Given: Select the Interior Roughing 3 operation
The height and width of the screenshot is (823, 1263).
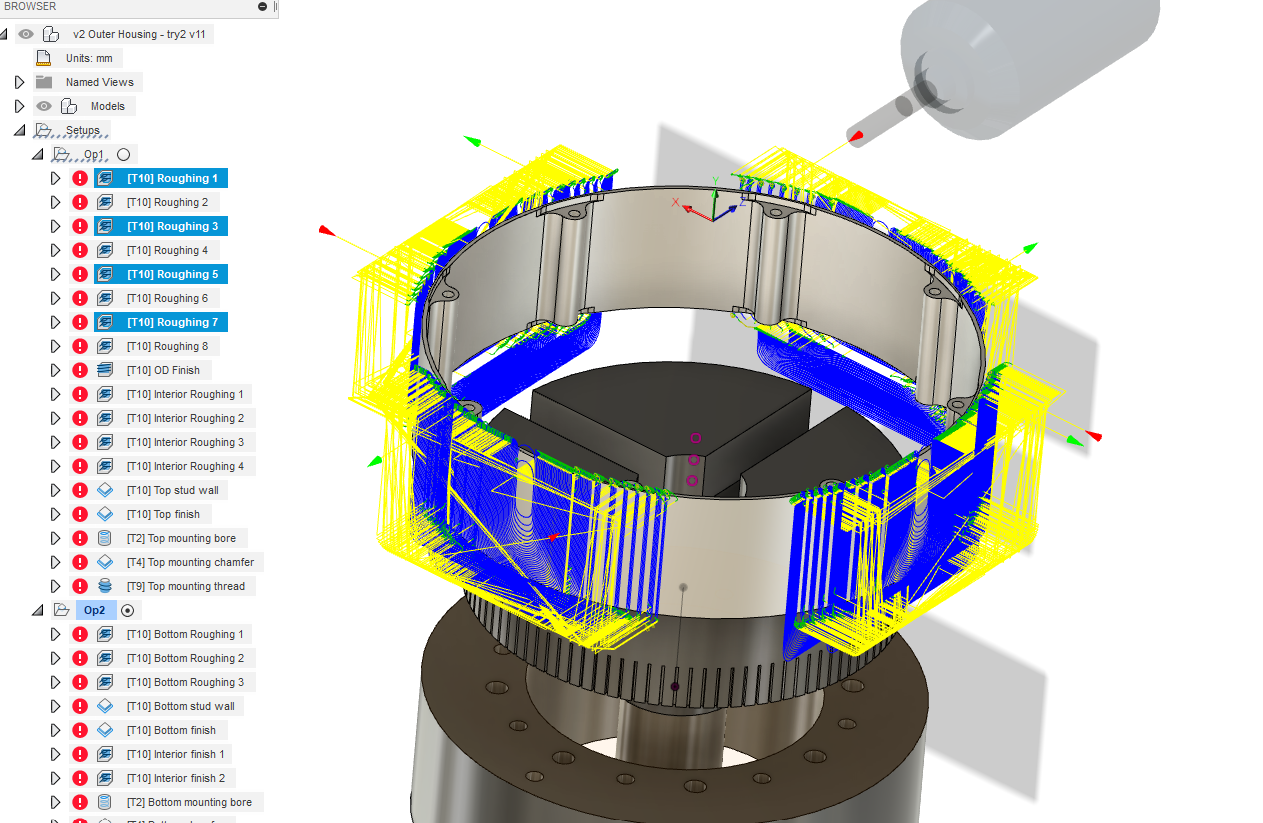Looking at the screenshot, I should [x=185, y=442].
